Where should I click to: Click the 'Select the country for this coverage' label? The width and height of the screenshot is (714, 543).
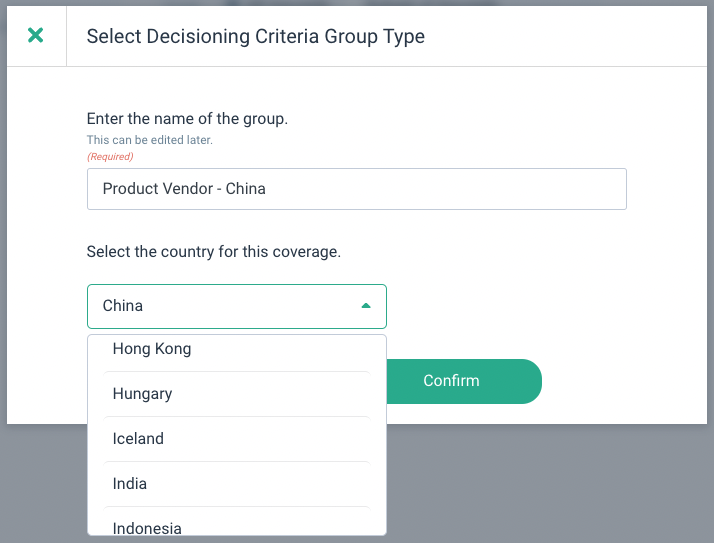point(214,252)
